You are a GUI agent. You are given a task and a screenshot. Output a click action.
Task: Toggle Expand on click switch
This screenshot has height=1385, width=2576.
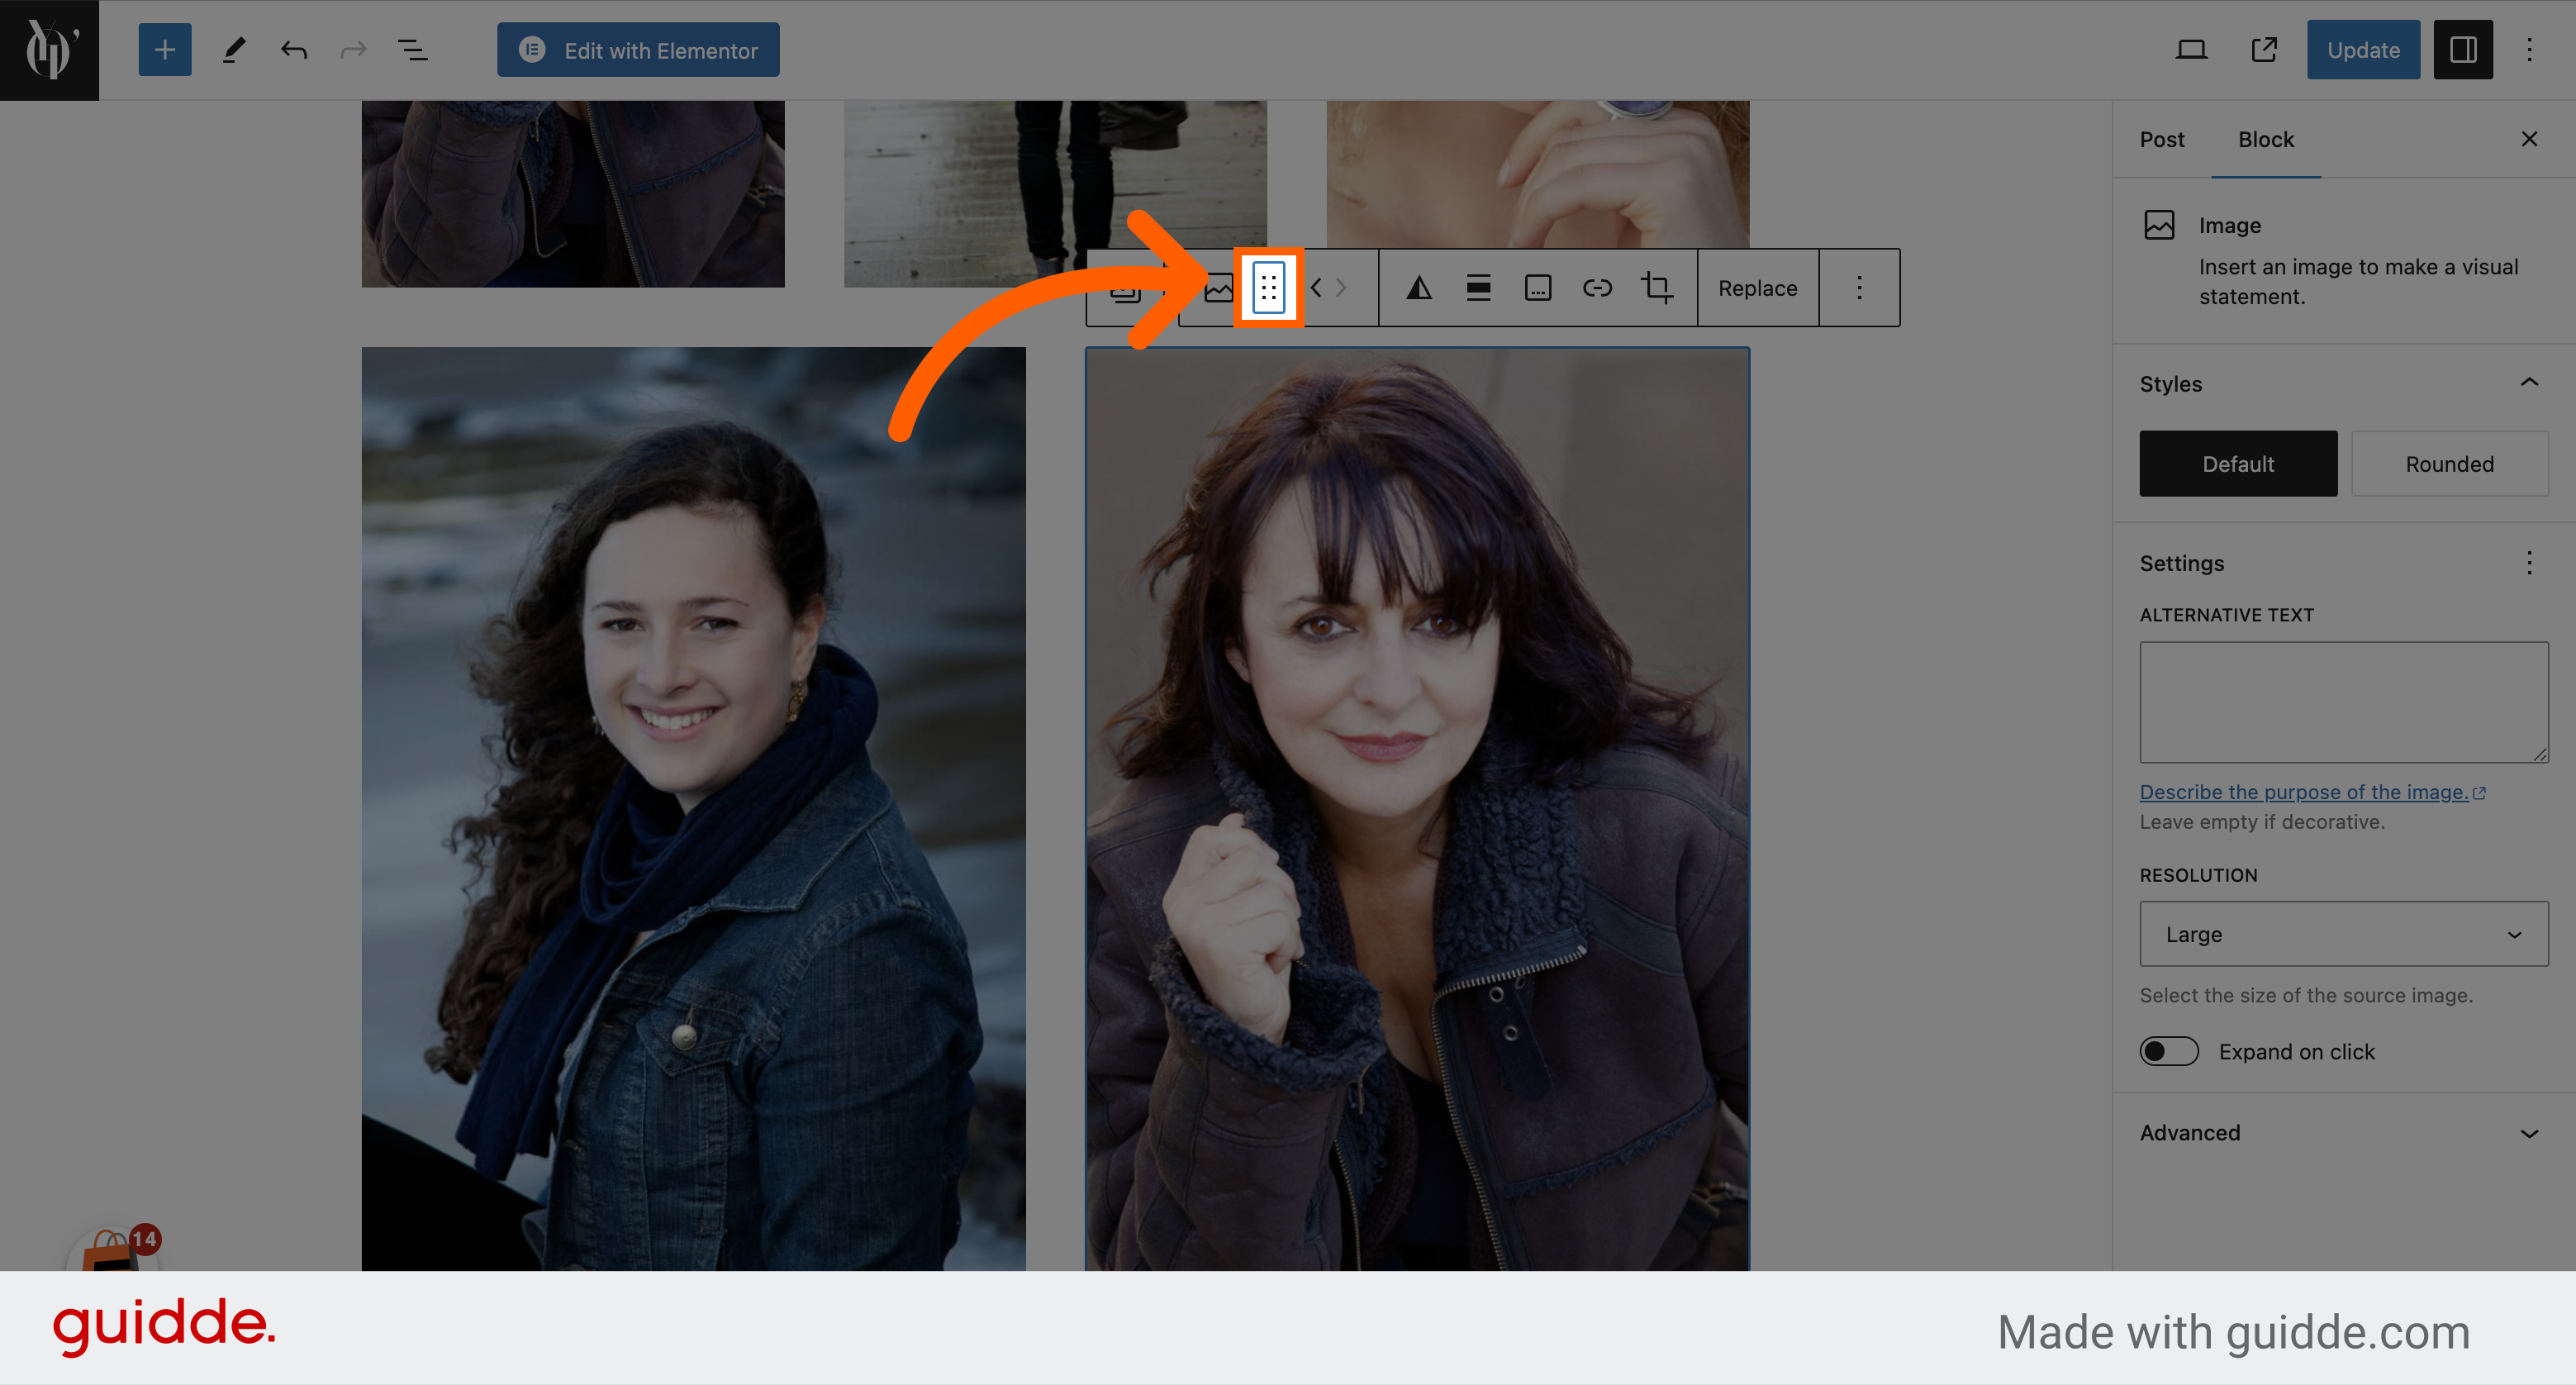2169,1052
